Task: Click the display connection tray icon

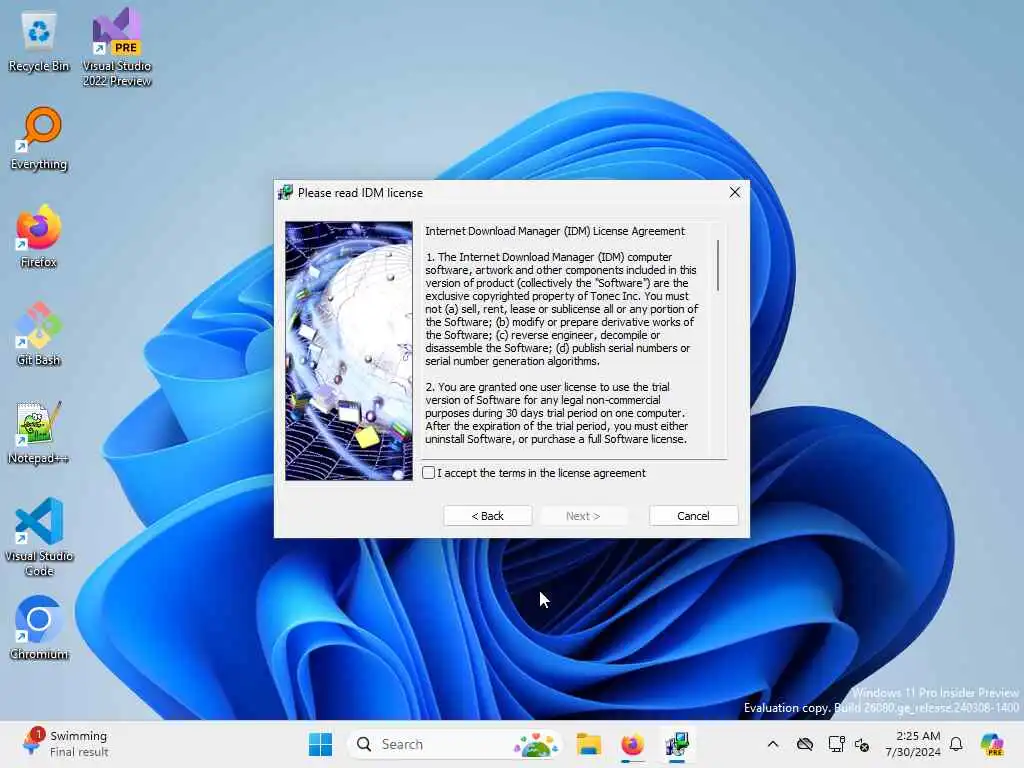Action: click(836, 744)
